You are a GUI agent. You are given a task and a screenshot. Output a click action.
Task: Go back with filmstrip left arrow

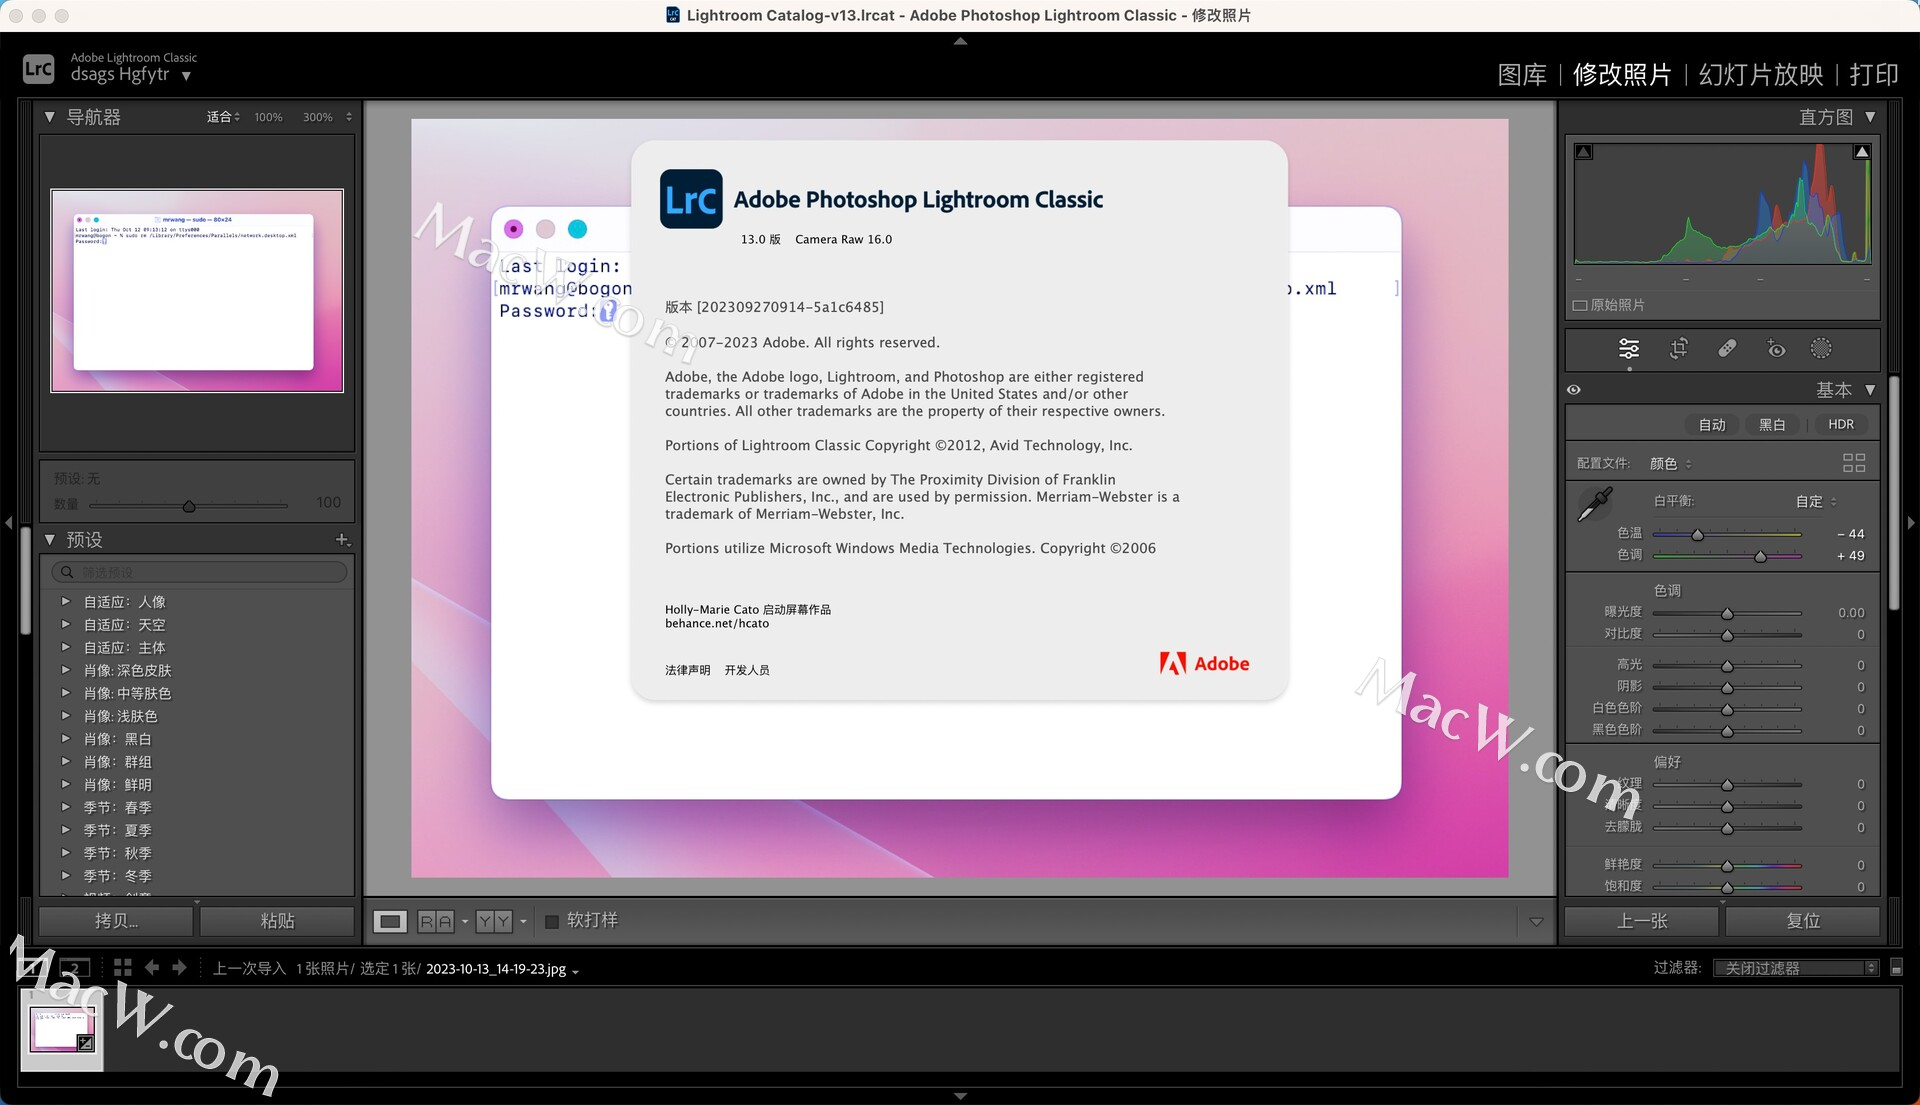(x=152, y=967)
